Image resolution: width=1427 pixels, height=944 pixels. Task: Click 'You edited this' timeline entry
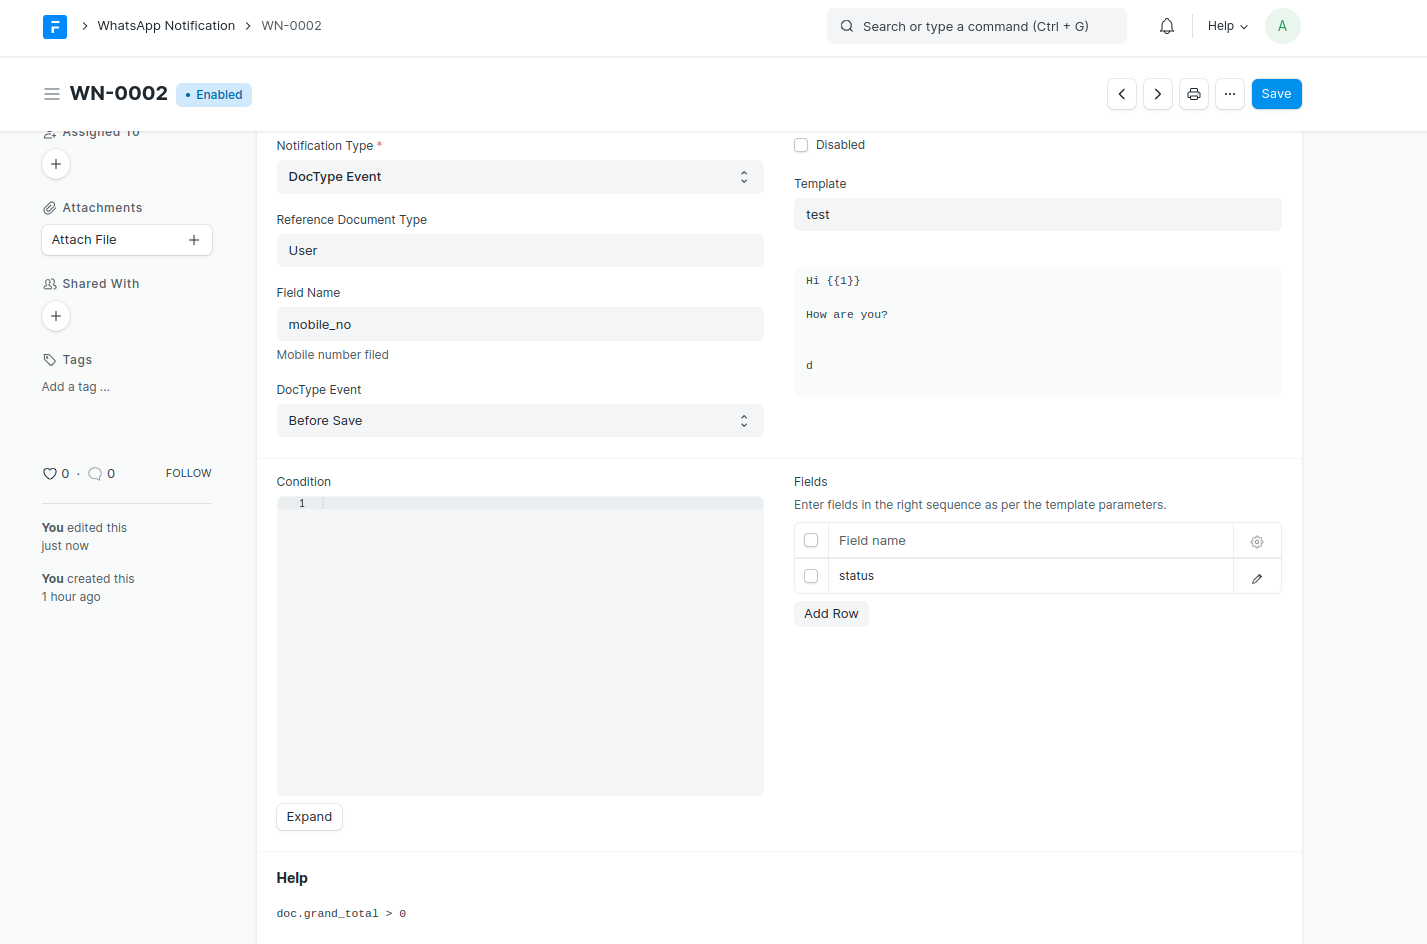coord(84,537)
